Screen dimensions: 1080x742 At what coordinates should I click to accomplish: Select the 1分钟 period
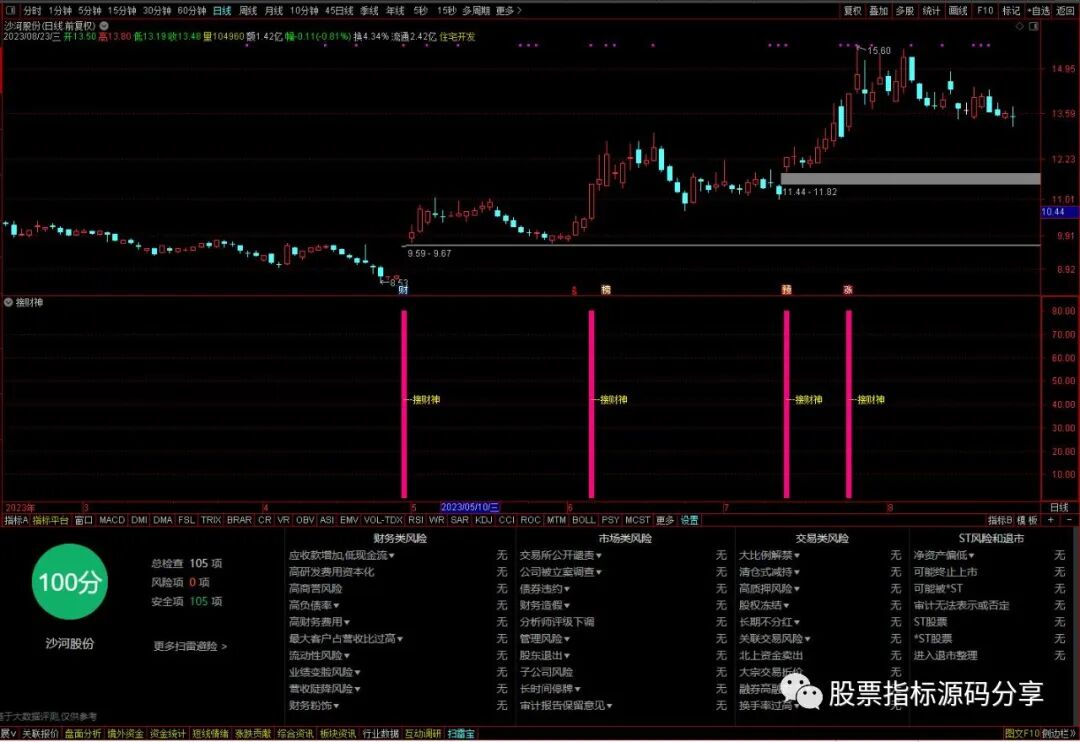coord(60,10)
